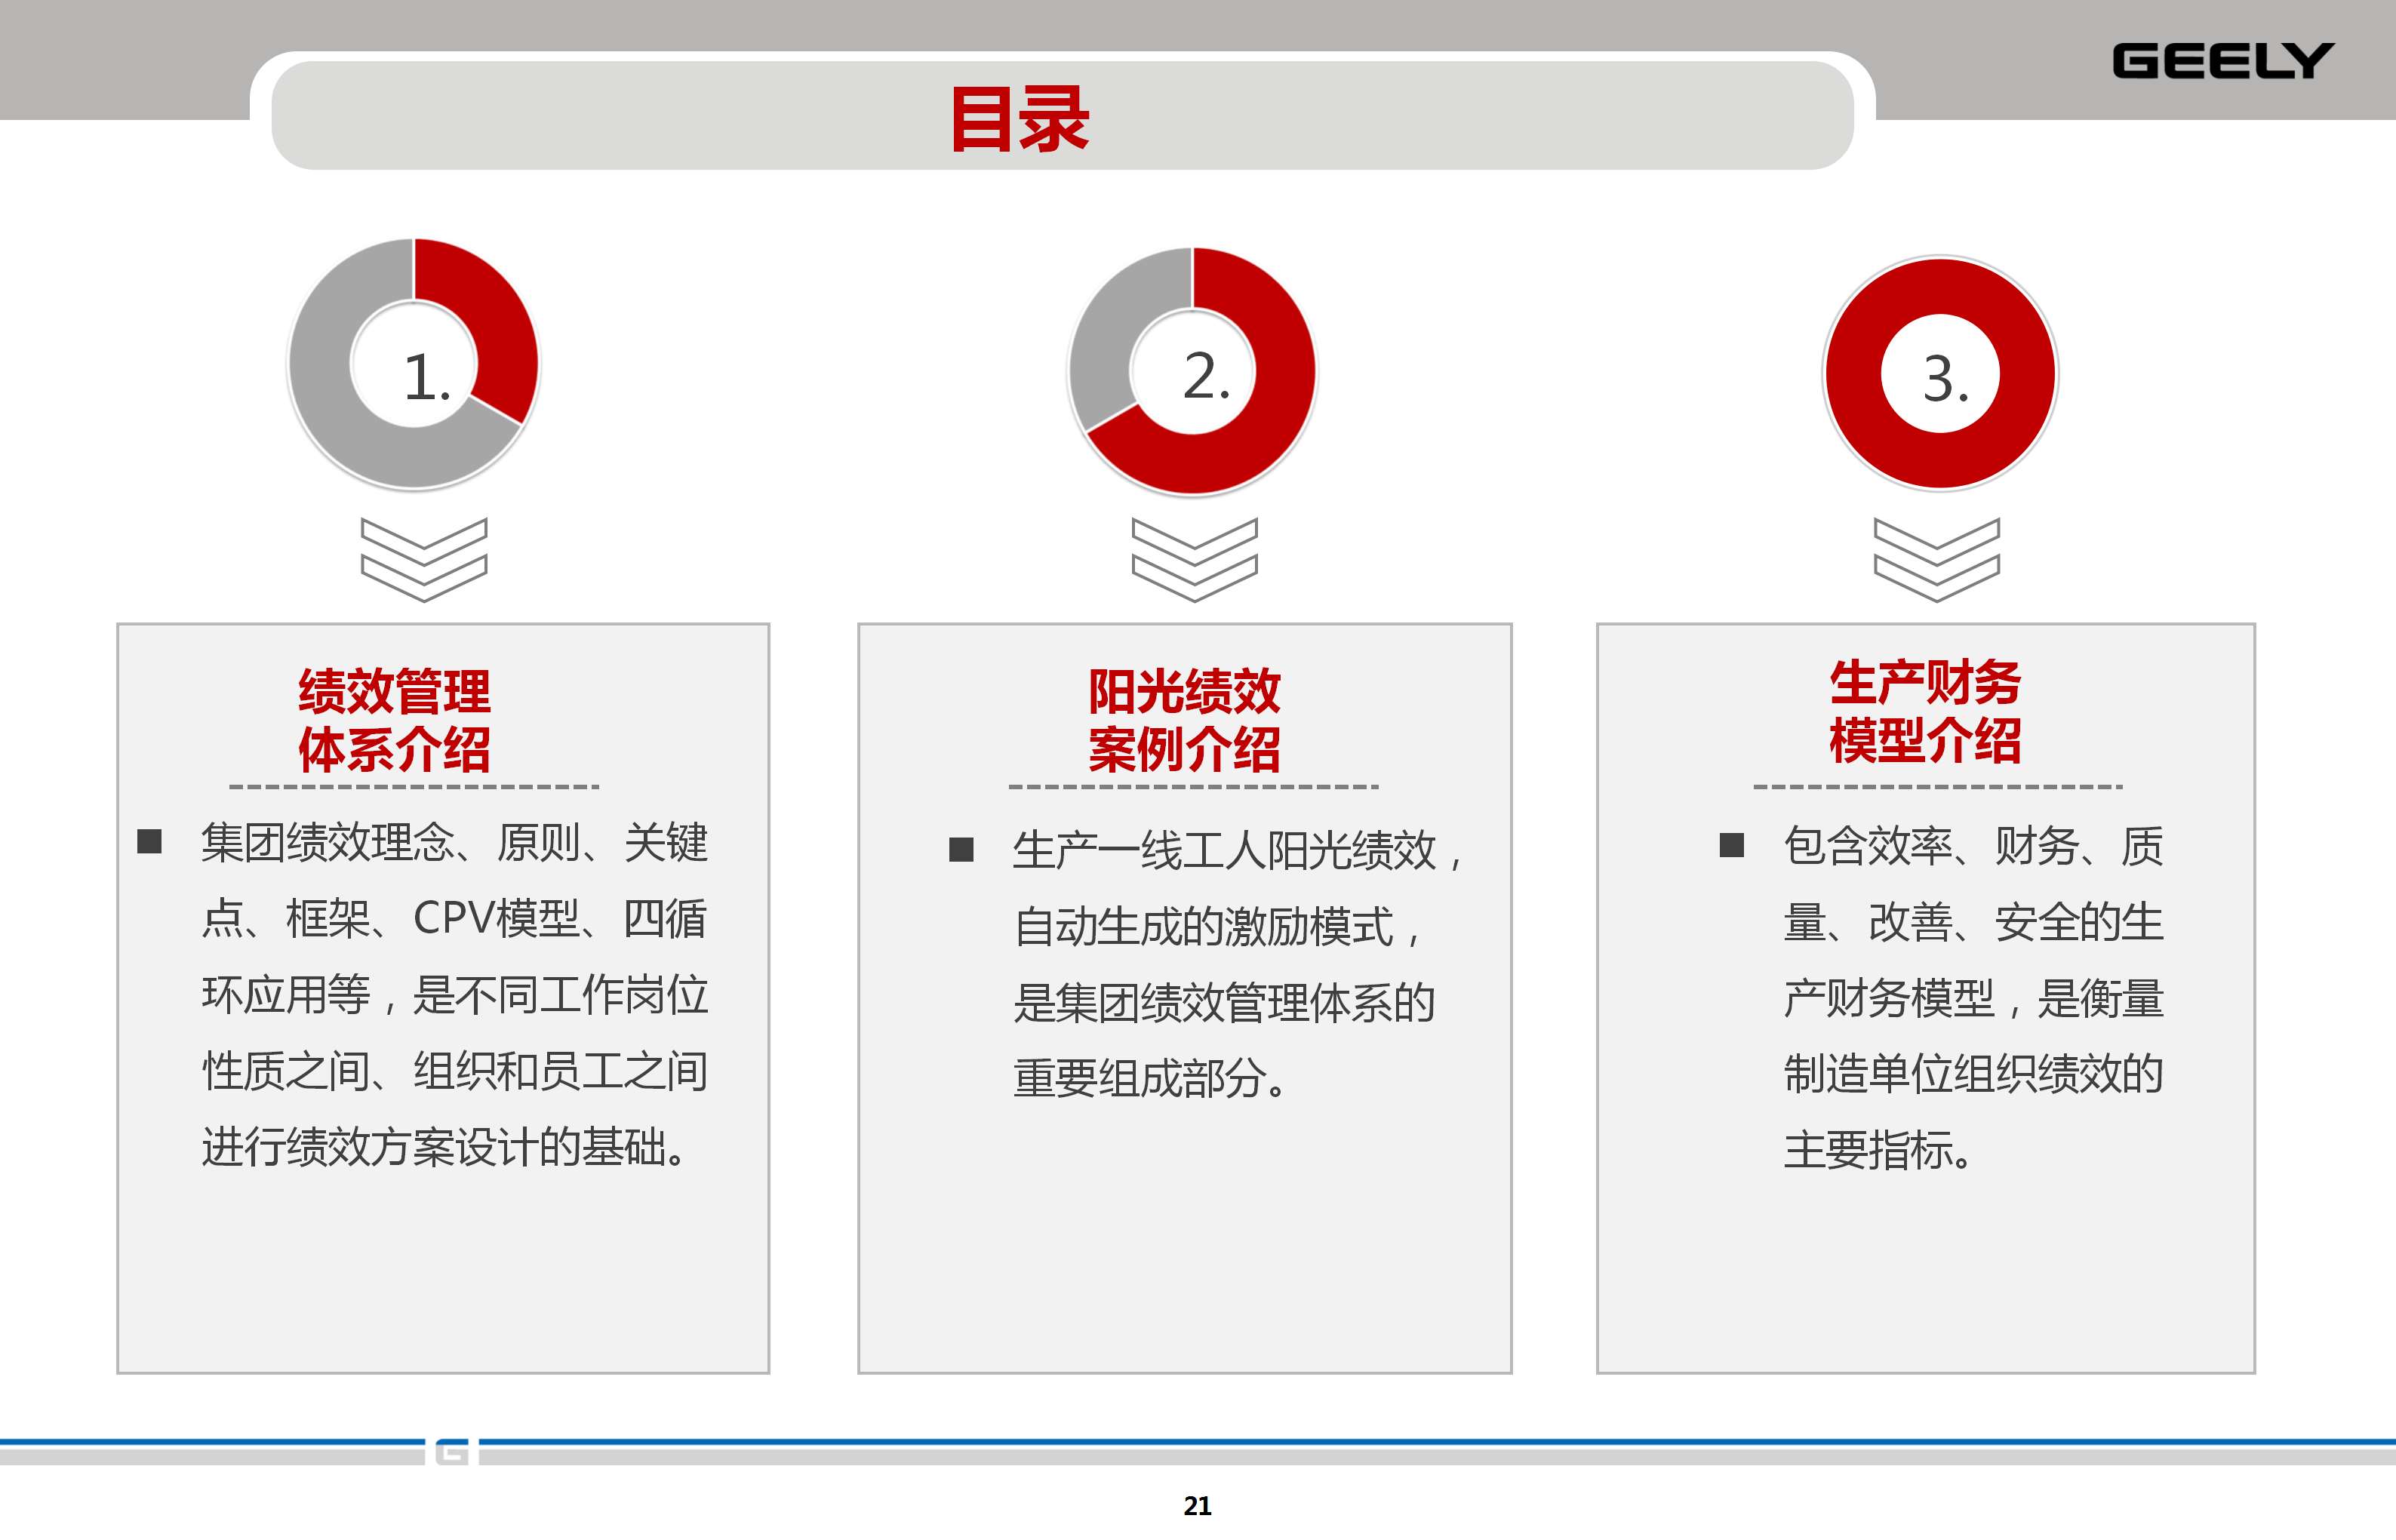Select heading 生产财务模型介绍

click(x=1925, y=712)
